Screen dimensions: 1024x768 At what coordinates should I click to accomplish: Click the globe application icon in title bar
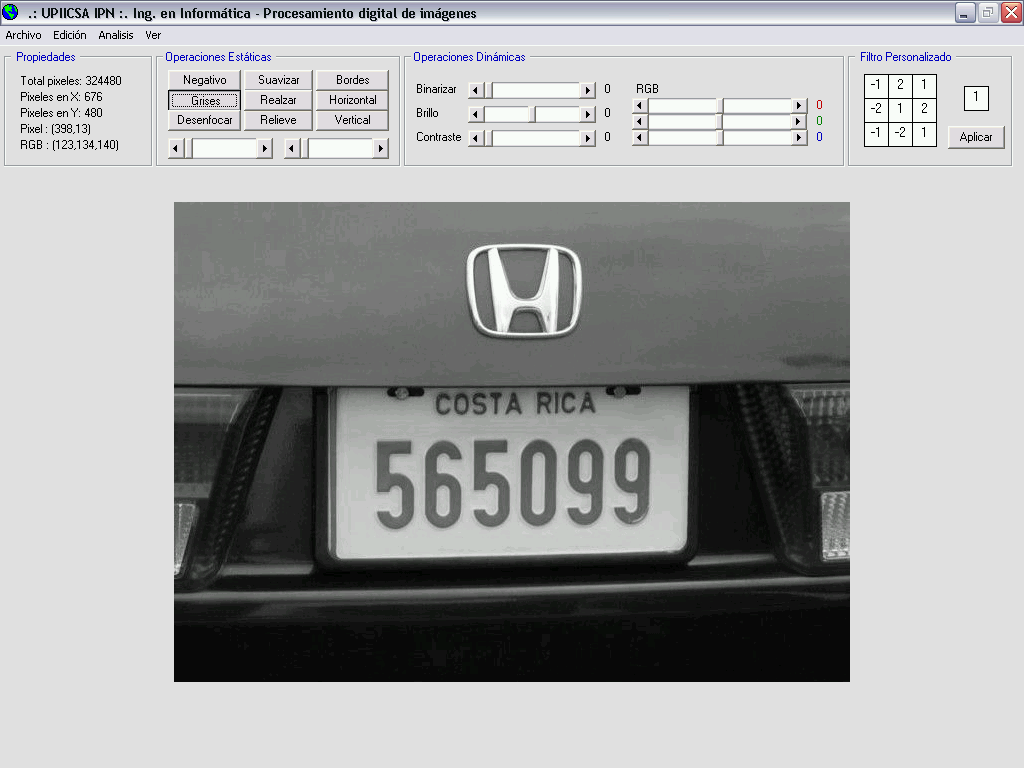point(10,12)
